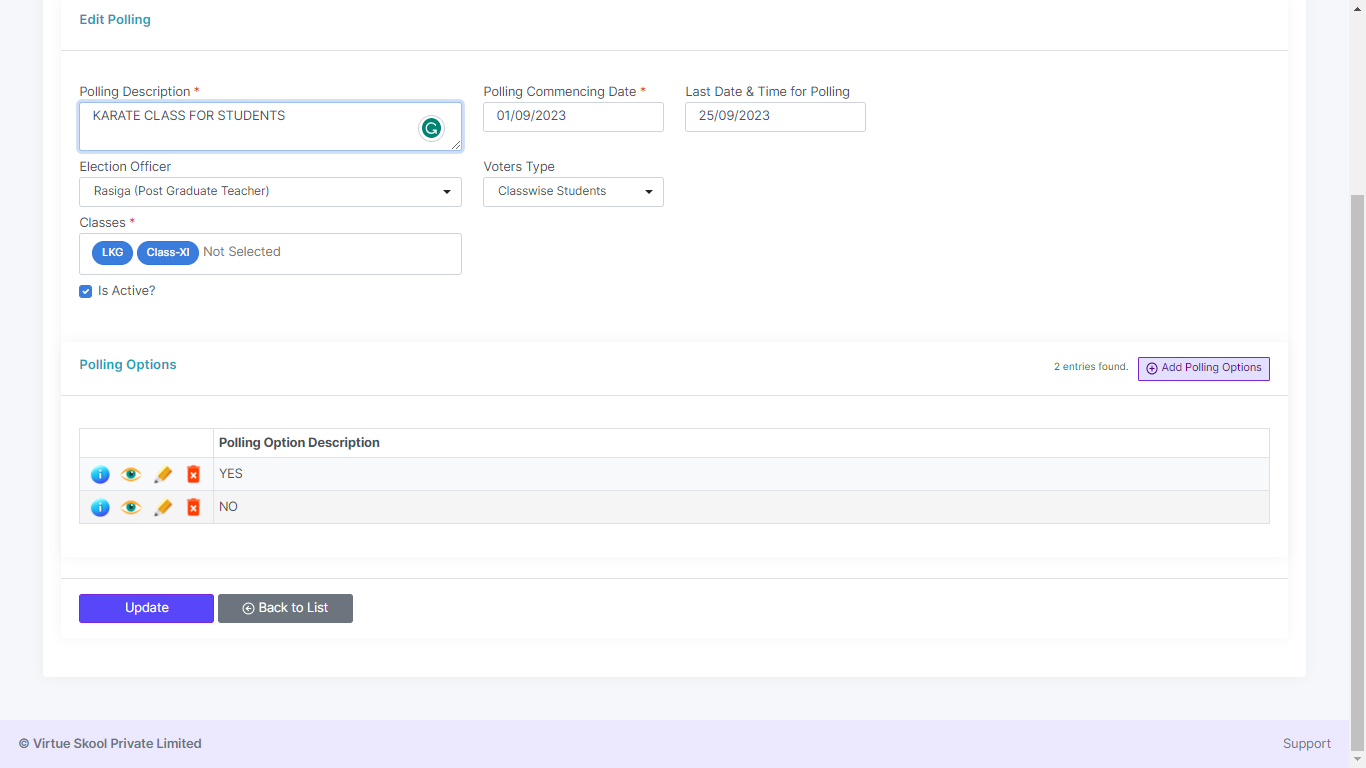Click the Polling Commencing Date field
The height and width of the screenshot is (768, 1366).
pyautogui.click(x=573, y=117)
